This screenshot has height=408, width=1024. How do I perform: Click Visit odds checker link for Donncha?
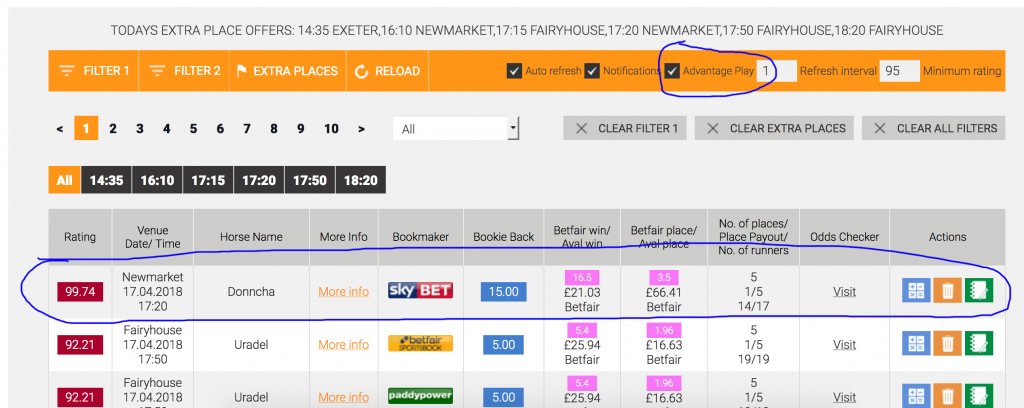(x=844, y=291)
